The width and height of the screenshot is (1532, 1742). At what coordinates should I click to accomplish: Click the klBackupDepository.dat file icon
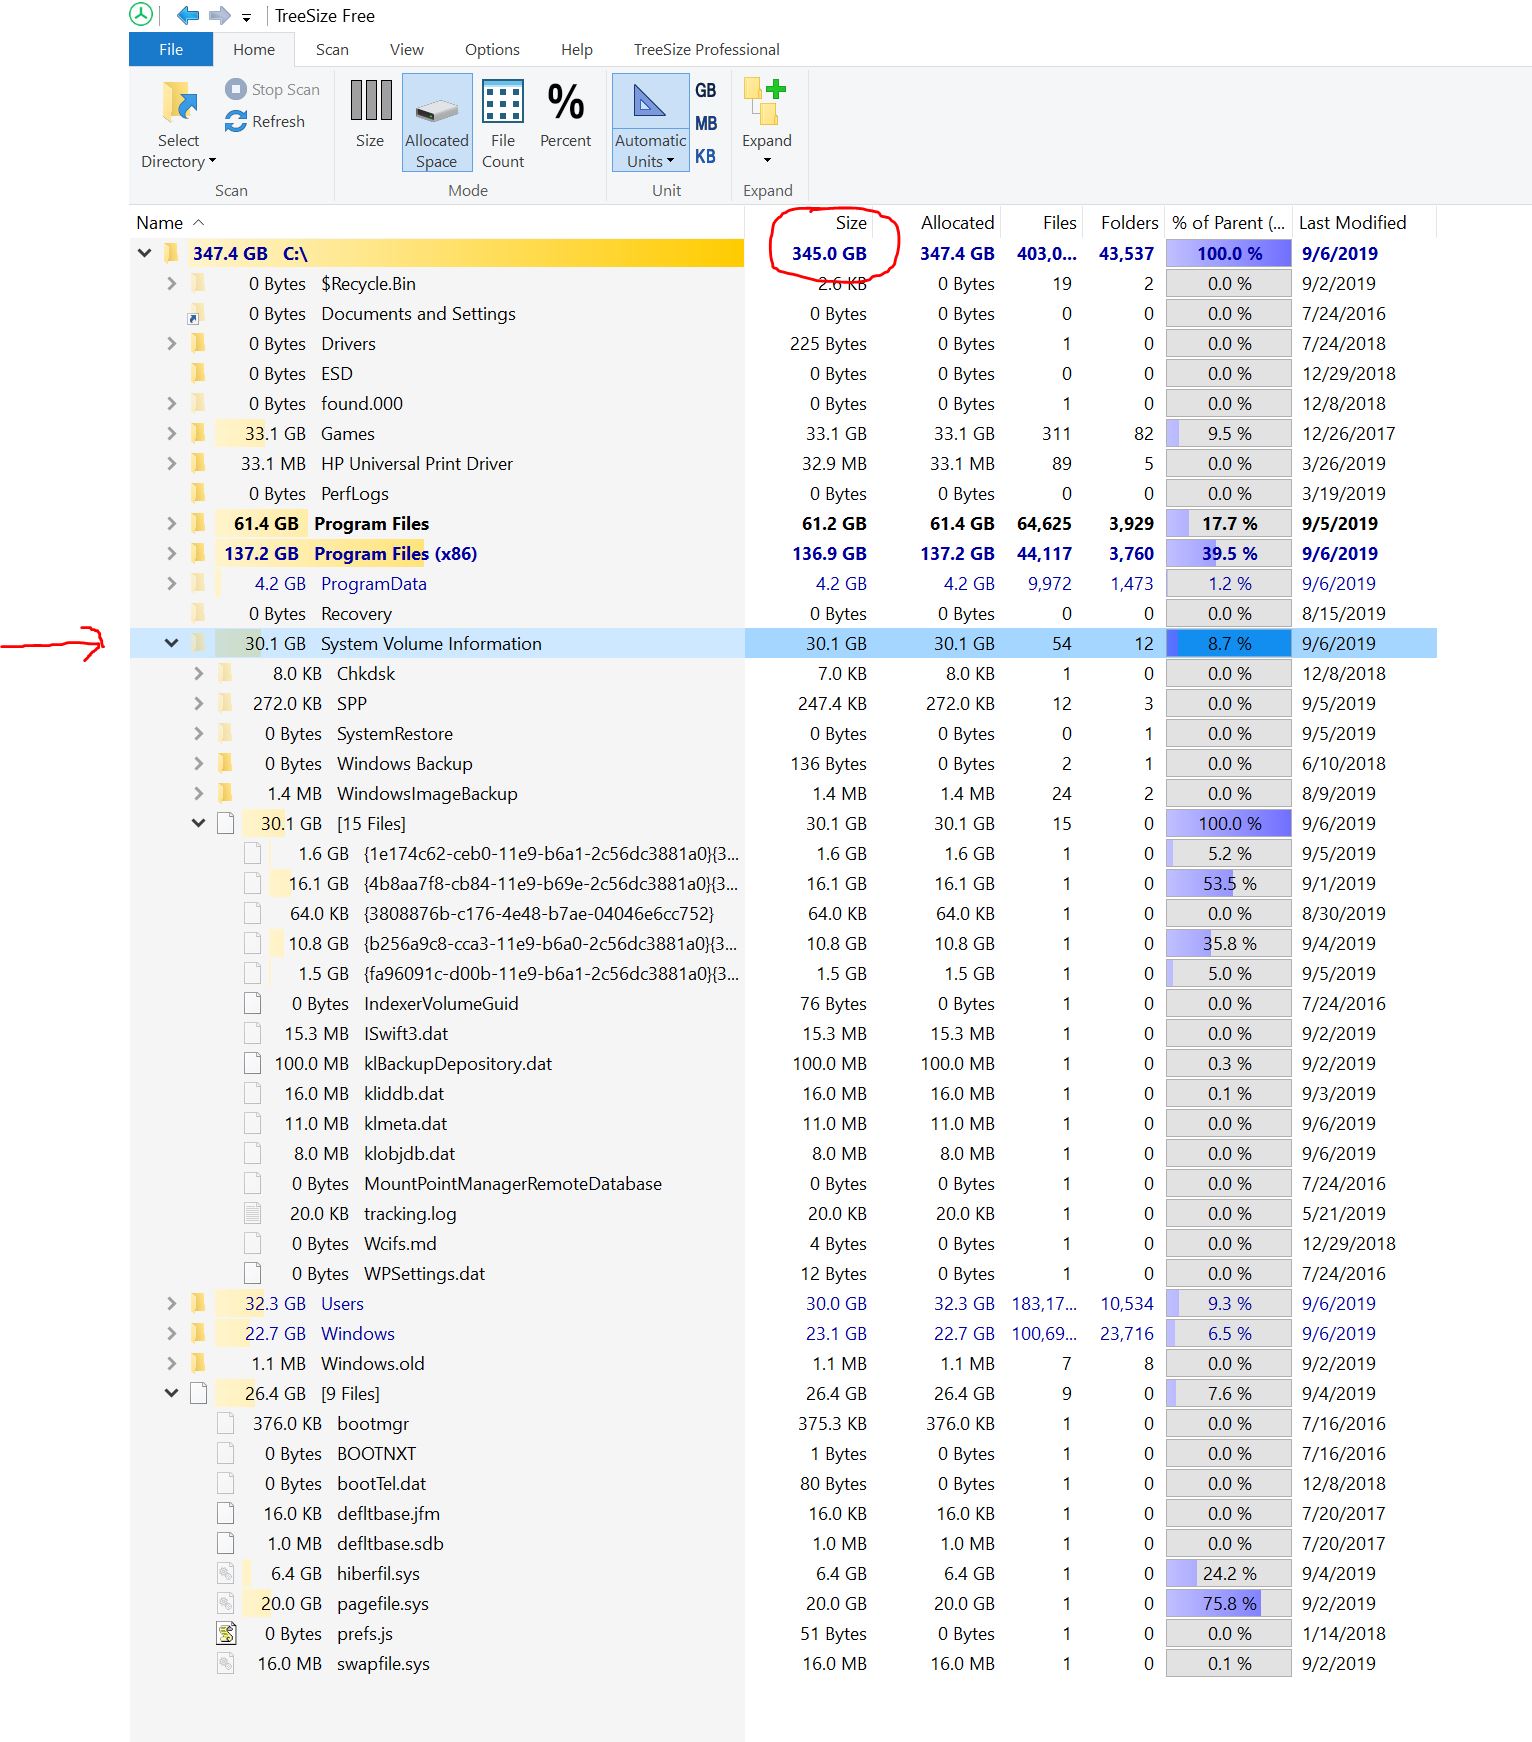253,1063
